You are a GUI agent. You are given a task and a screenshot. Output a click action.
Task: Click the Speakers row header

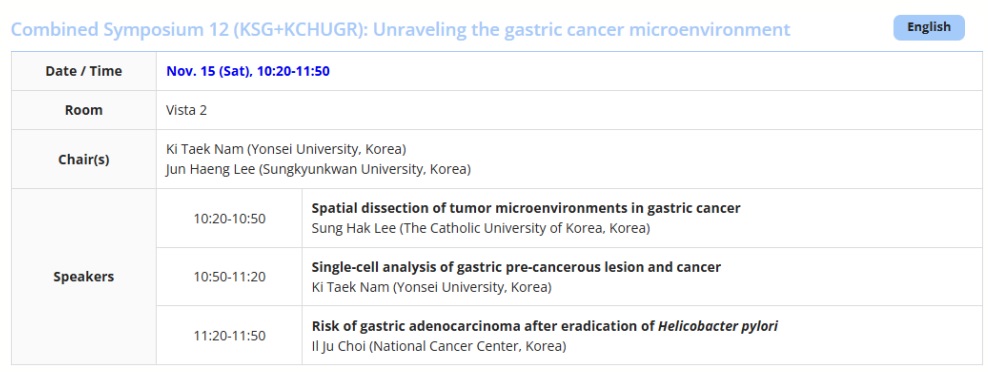click(84, 277)
